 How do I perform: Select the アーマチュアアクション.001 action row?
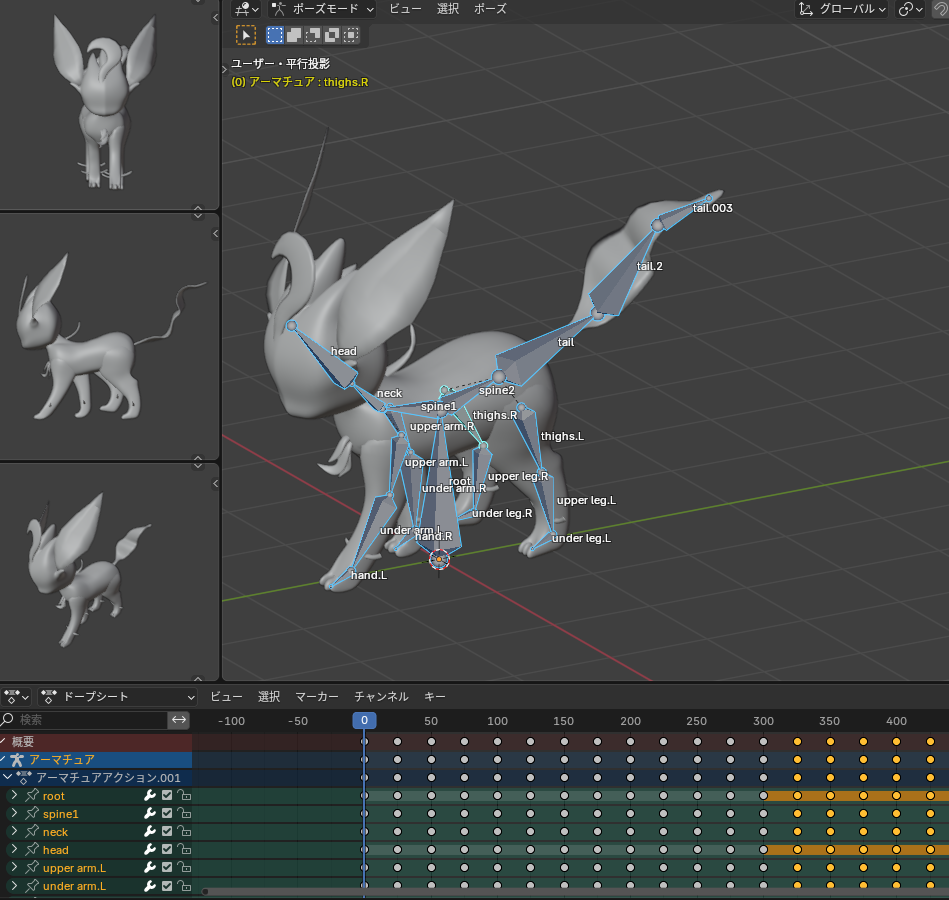point(108,778)
